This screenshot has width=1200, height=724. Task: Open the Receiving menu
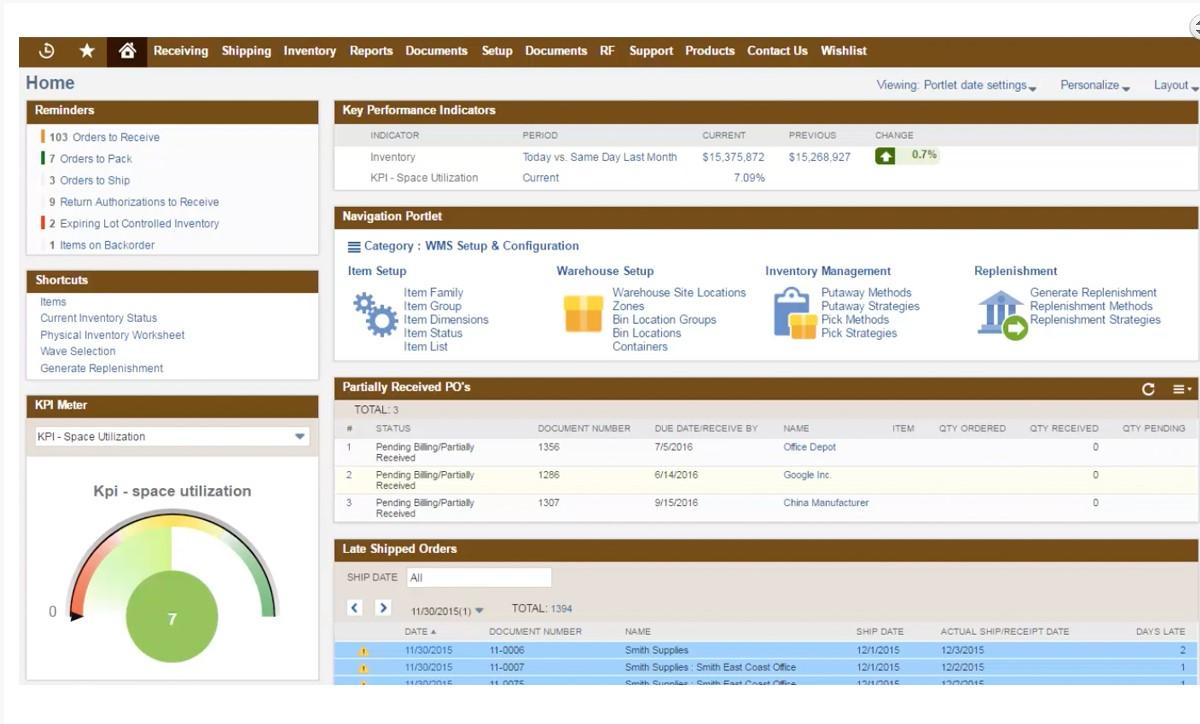181,51
